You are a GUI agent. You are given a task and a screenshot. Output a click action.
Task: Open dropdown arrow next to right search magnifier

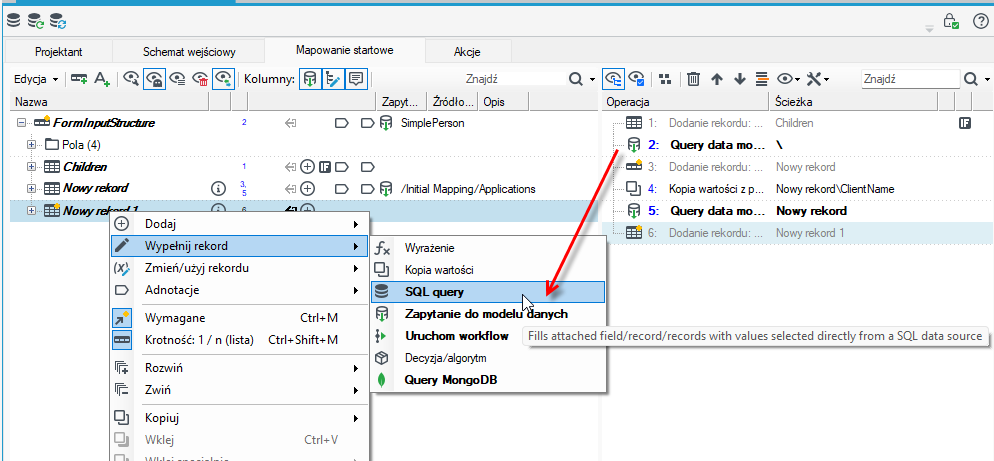point(987,80)
